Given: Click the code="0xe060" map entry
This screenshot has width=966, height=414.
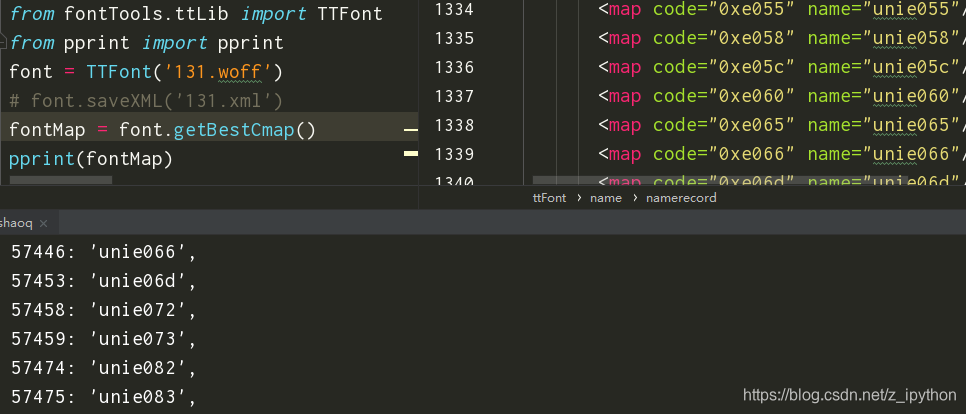Looking at the screenshot, I should (x=781, y=96).
